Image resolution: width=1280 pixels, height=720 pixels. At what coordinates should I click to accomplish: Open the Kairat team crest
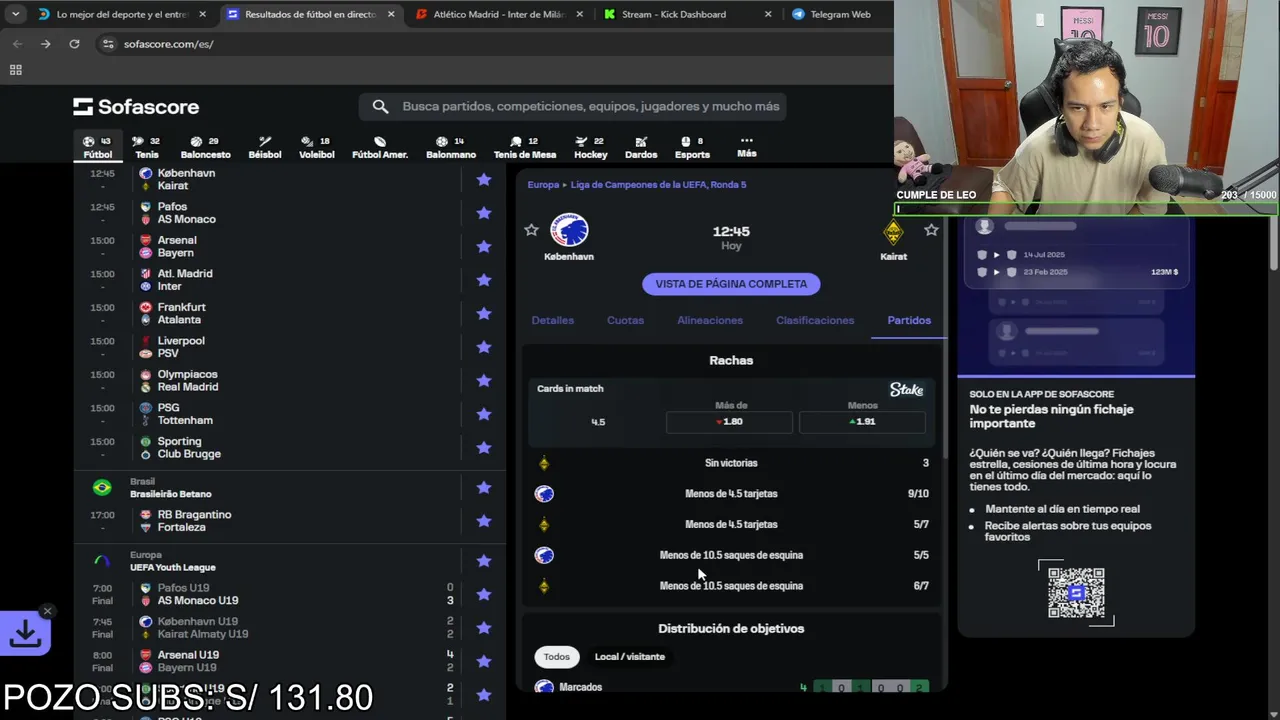pos(893,232)
